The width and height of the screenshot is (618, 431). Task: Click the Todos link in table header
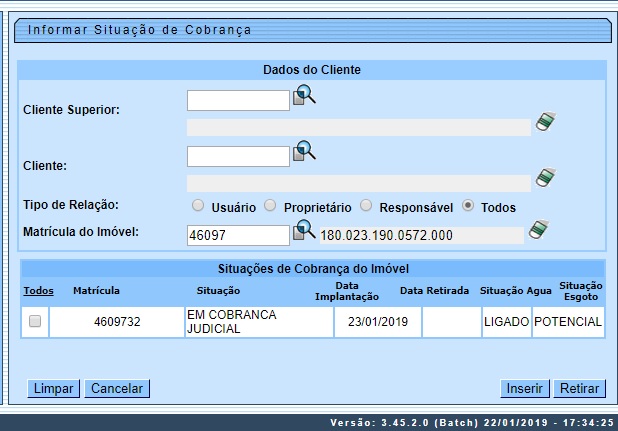pos(38,290)
